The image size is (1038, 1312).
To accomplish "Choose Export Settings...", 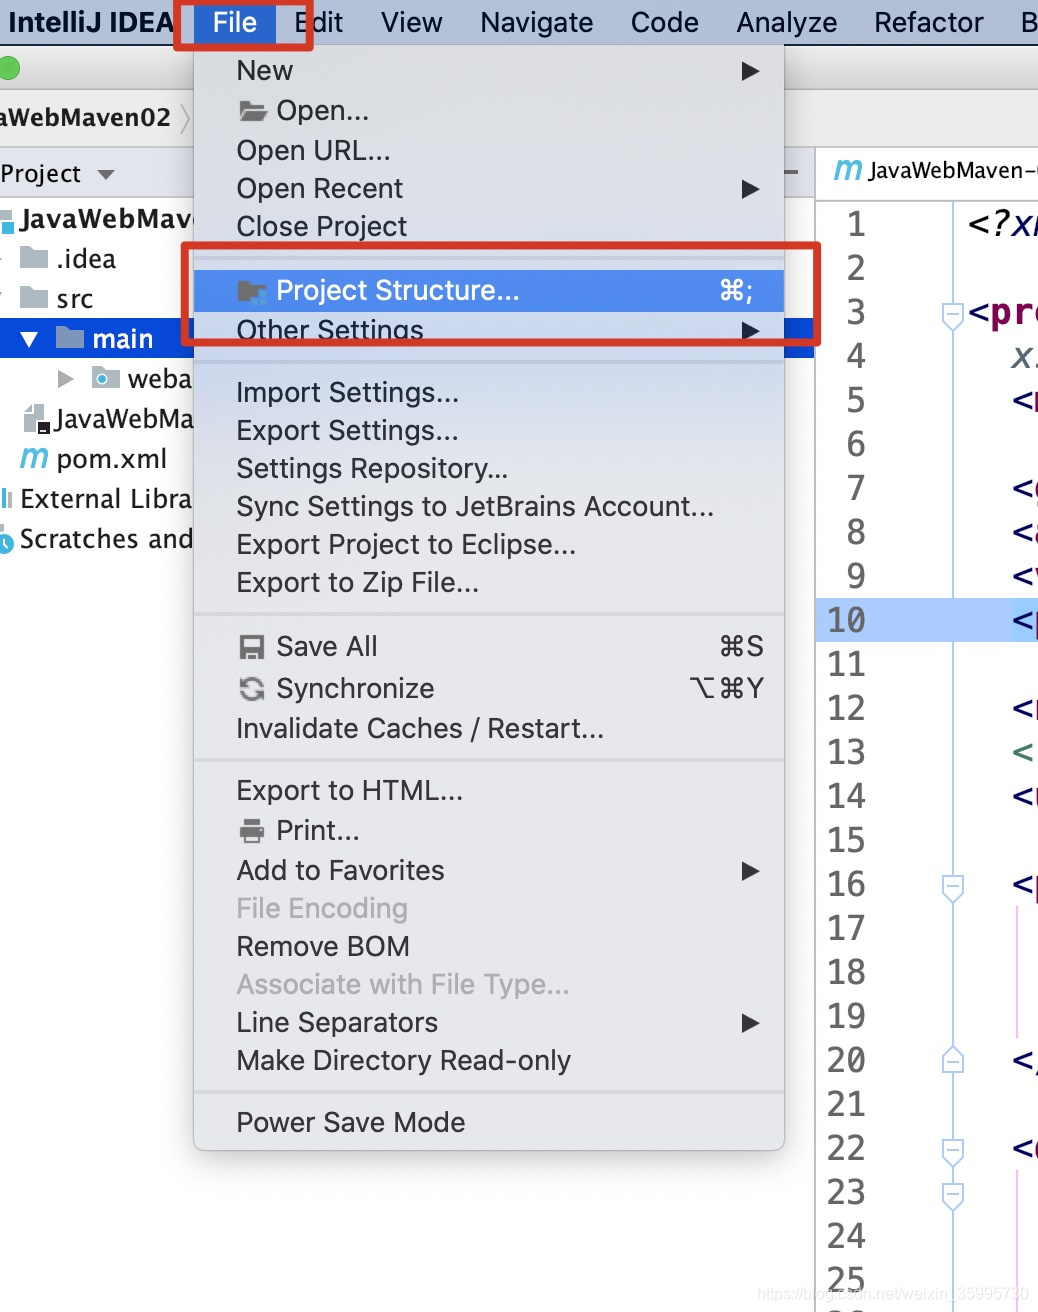I will tap(488, 431).
